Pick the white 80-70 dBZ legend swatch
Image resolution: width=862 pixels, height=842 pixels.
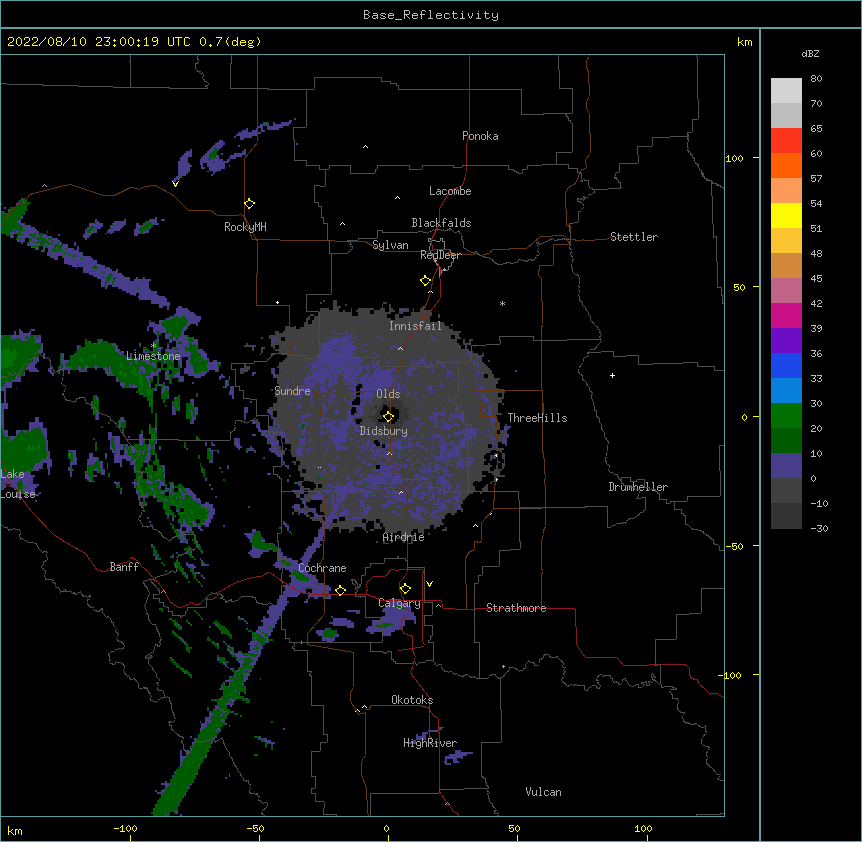coord(786,91)
